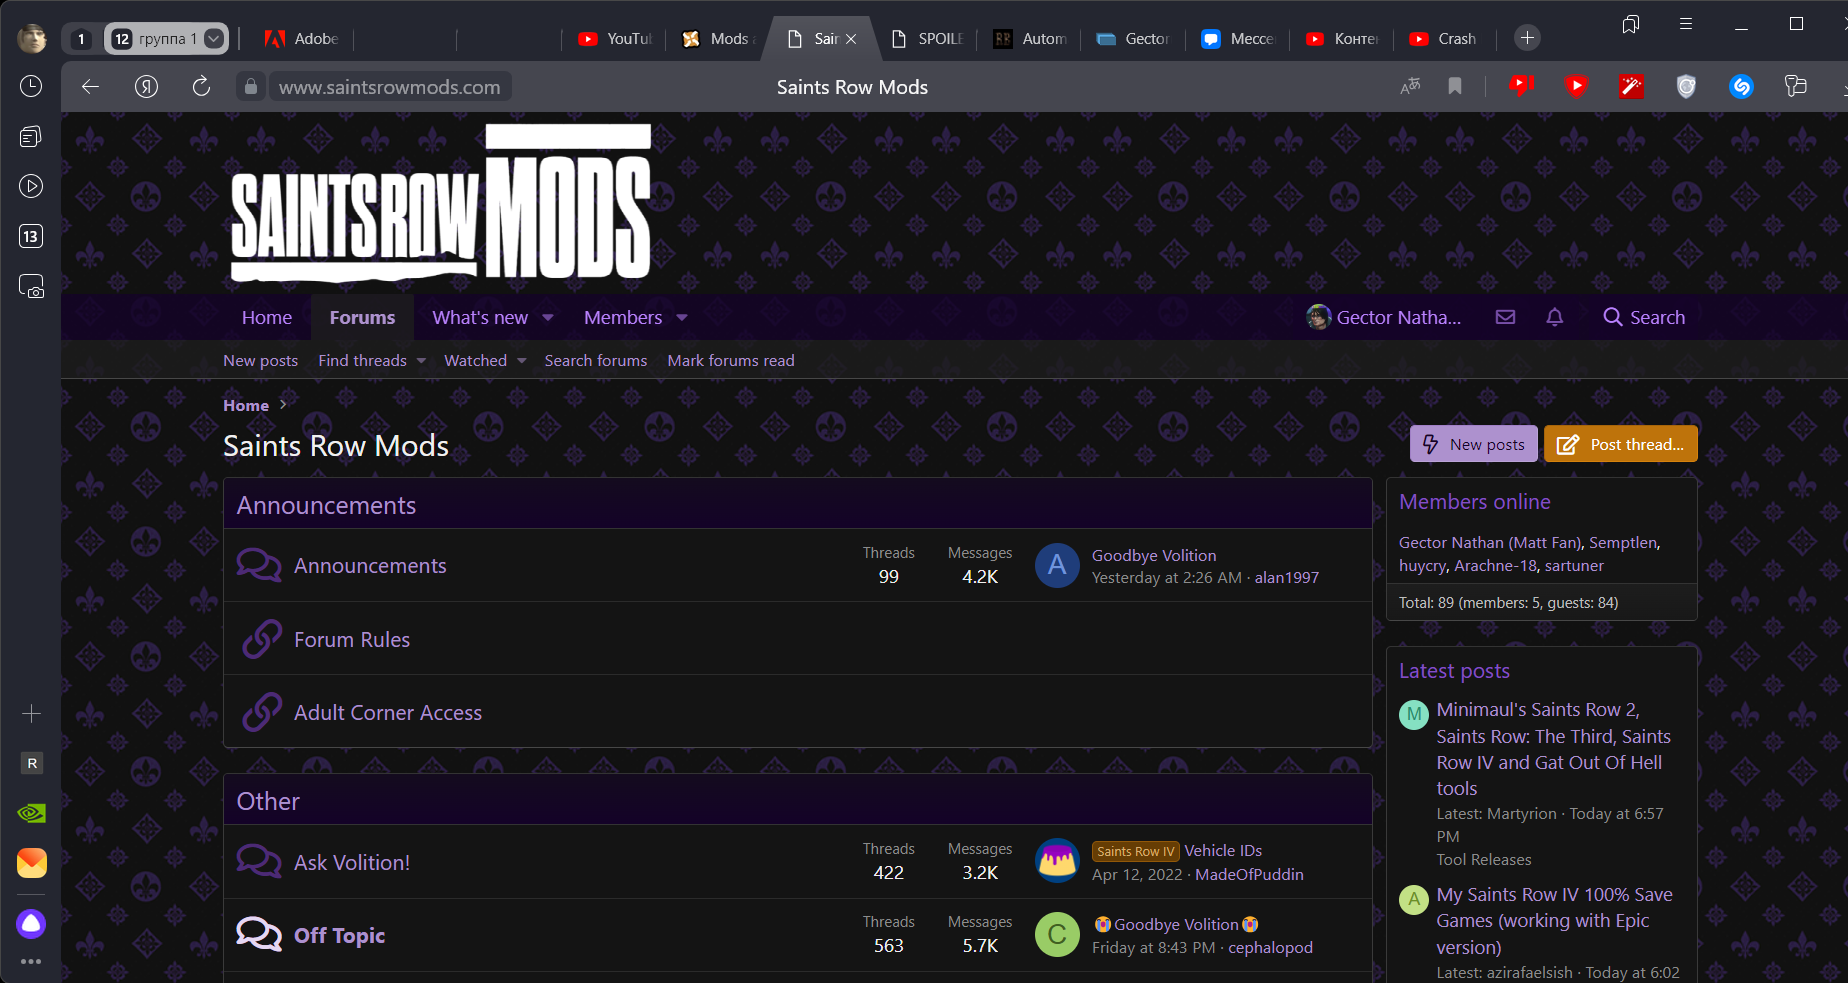The image size is (1848, 983).
Task: Click the Saints Row Mods logo image
Action: click(x=441, y=203)
